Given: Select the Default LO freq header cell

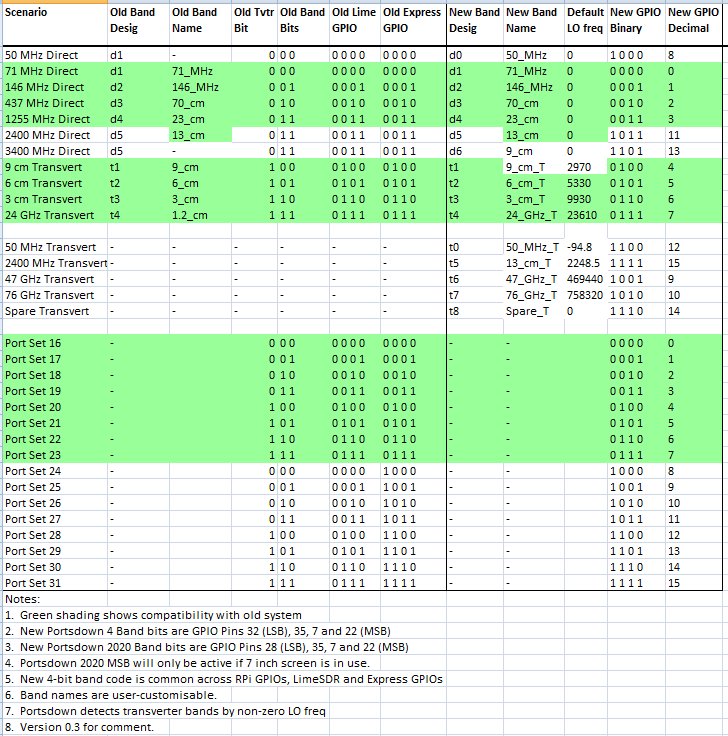Looking at the screenshot, I should (x=584, y=20).
